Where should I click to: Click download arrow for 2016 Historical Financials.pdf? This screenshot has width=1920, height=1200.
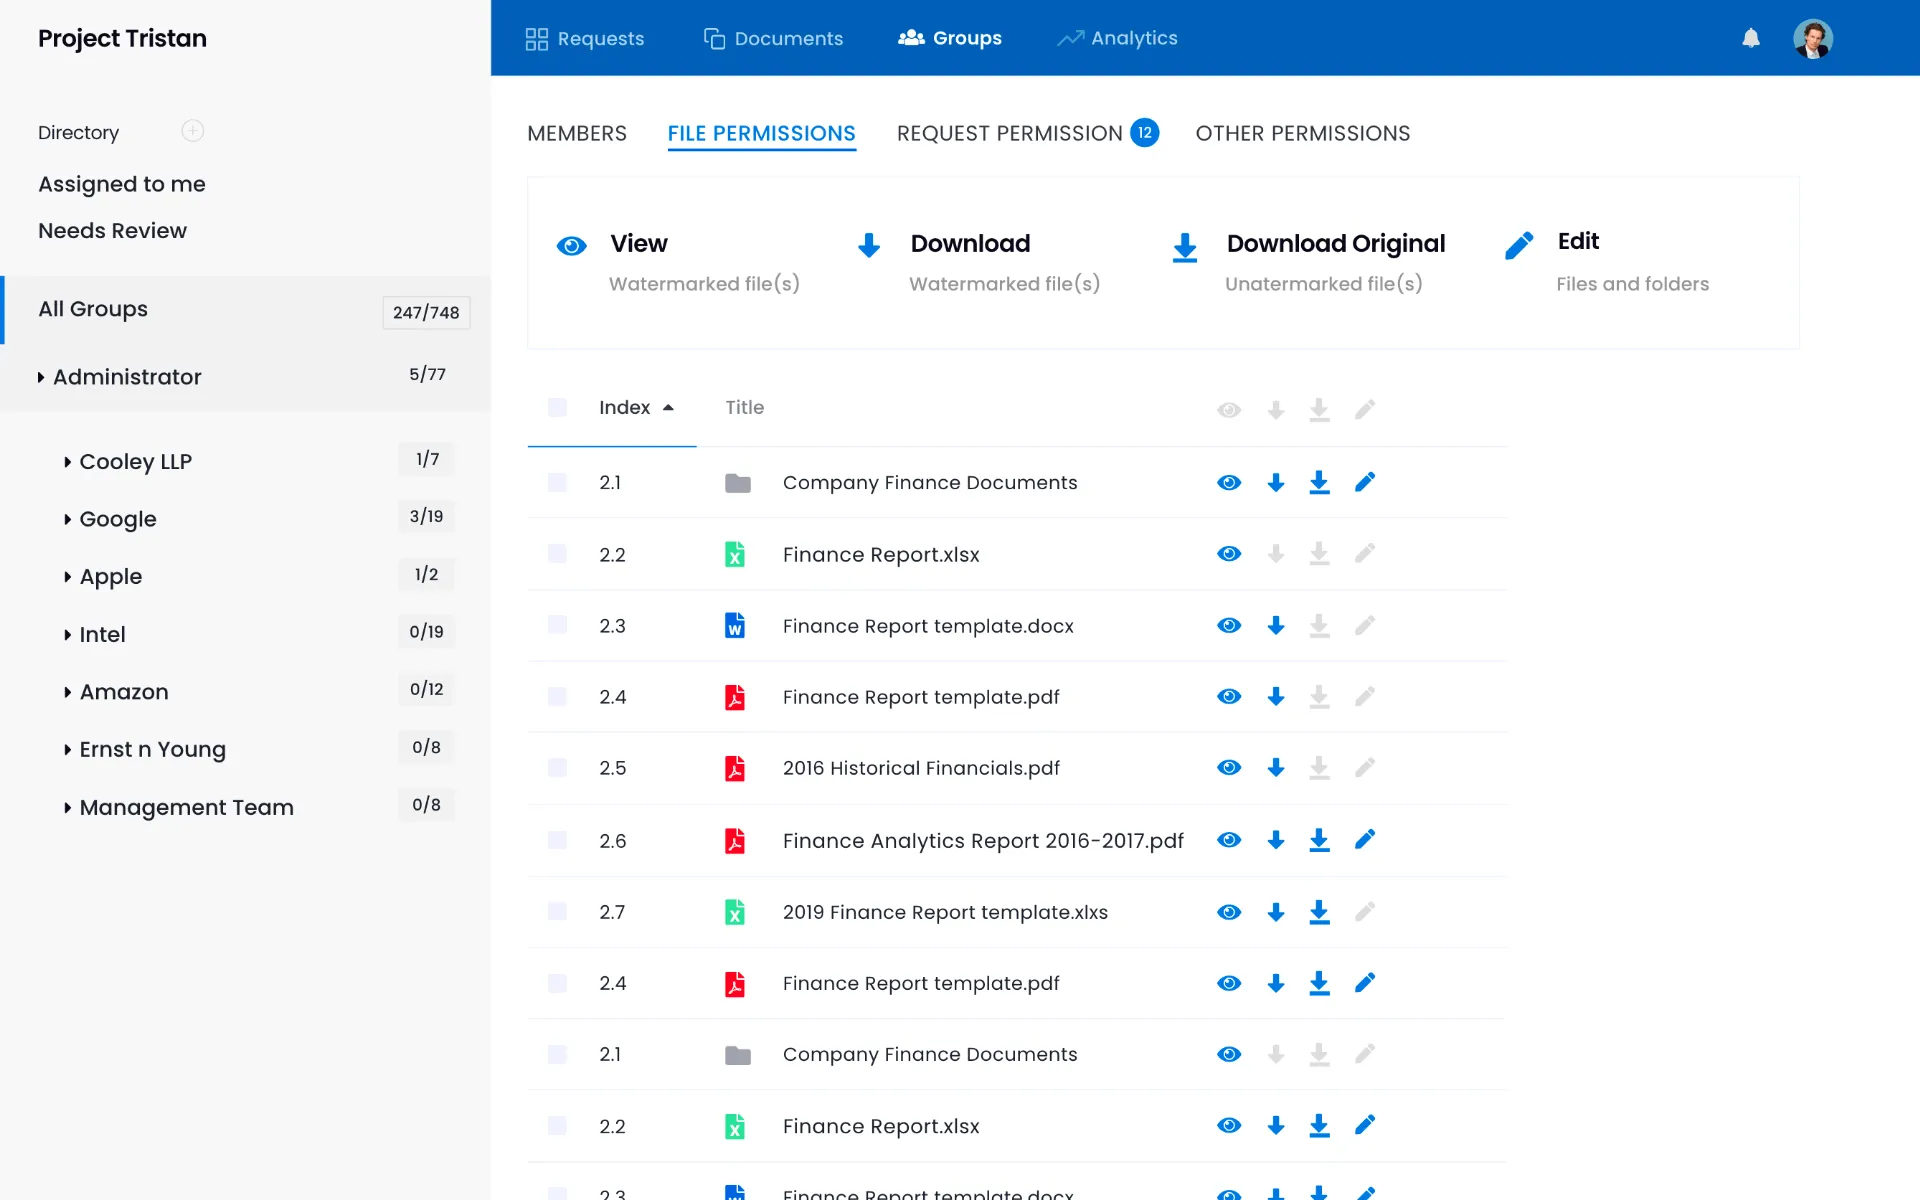1275,768
